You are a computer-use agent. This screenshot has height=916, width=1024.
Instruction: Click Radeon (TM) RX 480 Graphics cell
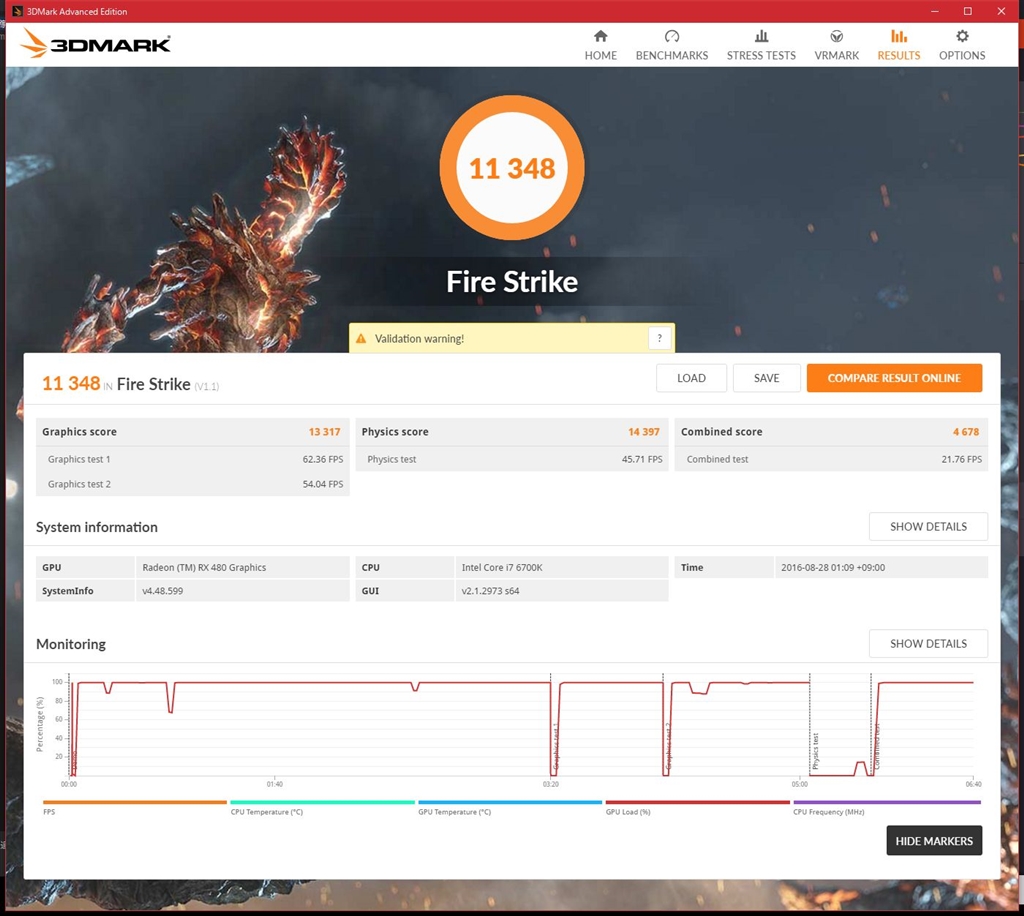242,567
